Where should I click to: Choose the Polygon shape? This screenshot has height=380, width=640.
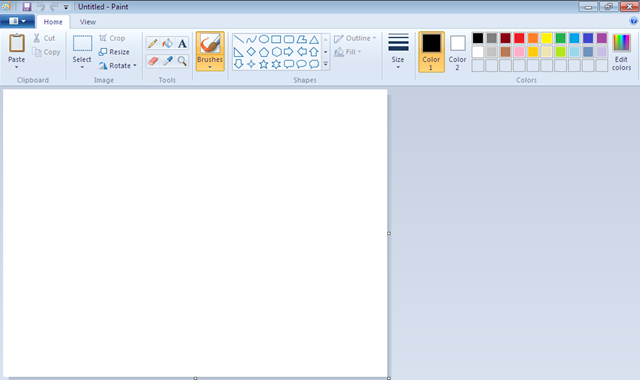[302, 39]
